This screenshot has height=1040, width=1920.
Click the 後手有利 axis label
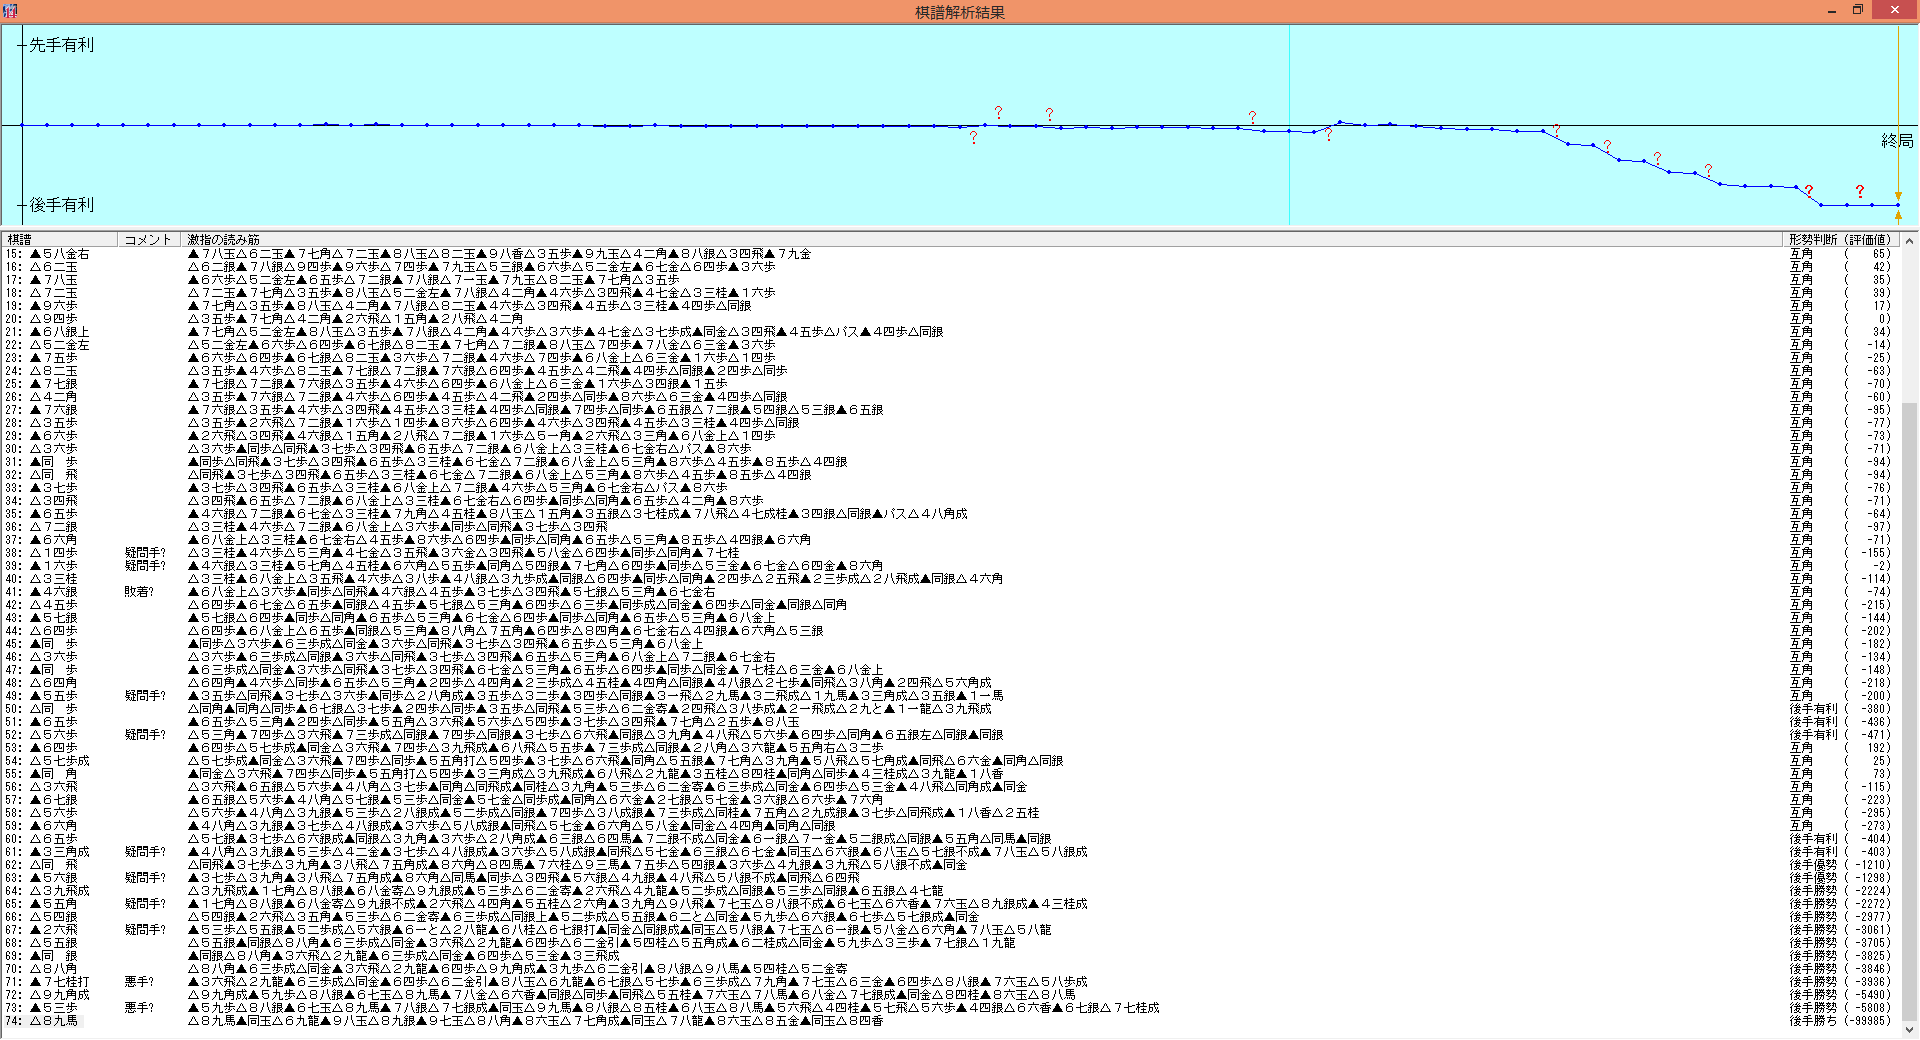point(61,205)
